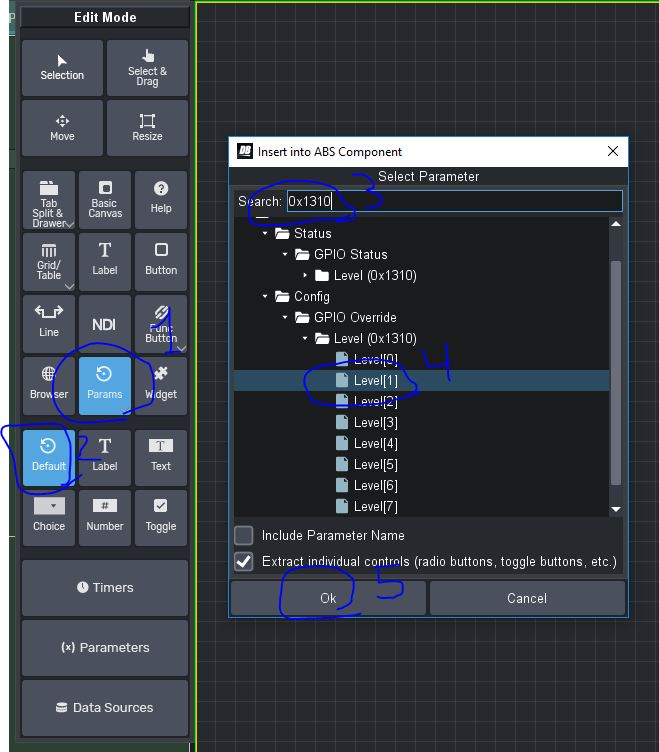Open the Parameters panel
Screen dimensions: 659x752
pos(105,647)
